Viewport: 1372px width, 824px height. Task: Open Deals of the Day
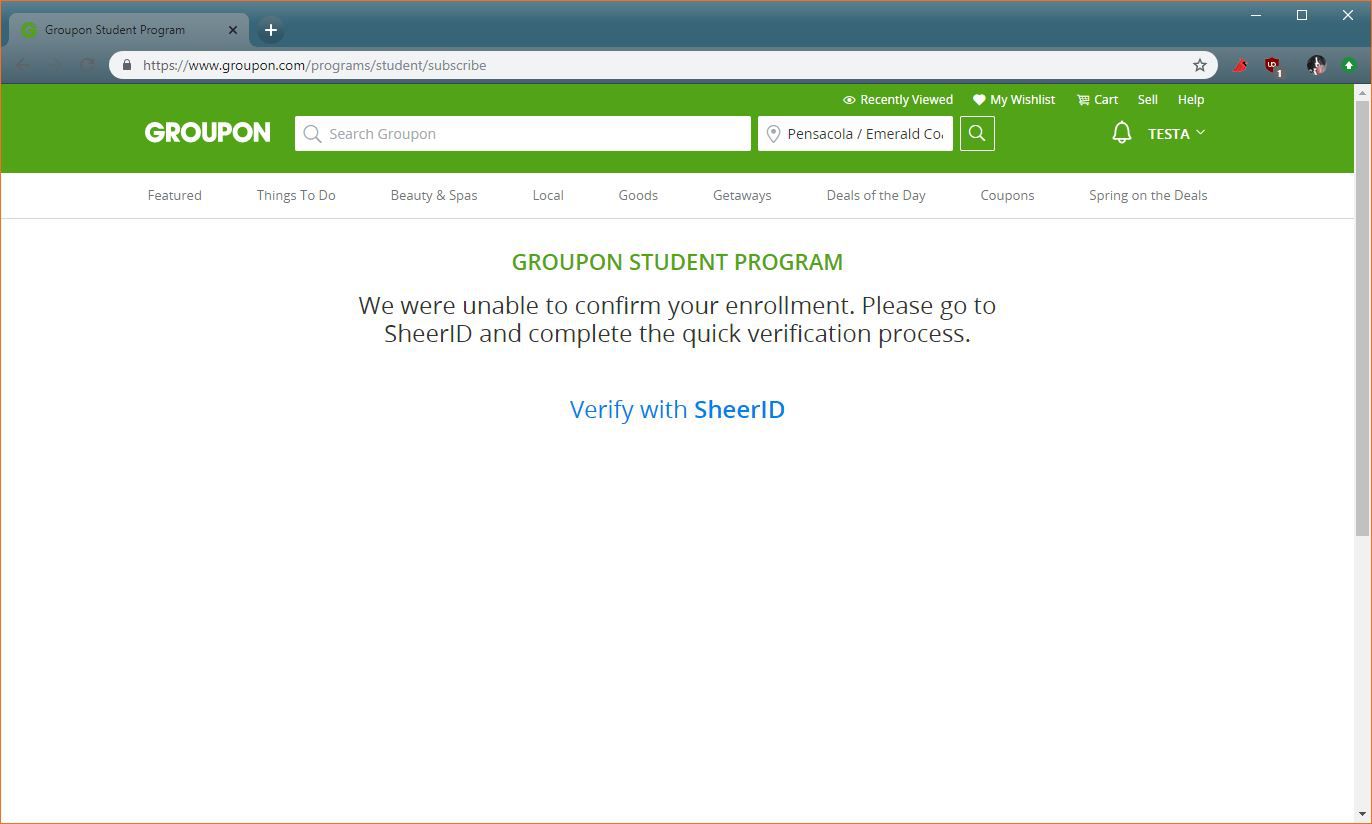(x=876, y=195)
